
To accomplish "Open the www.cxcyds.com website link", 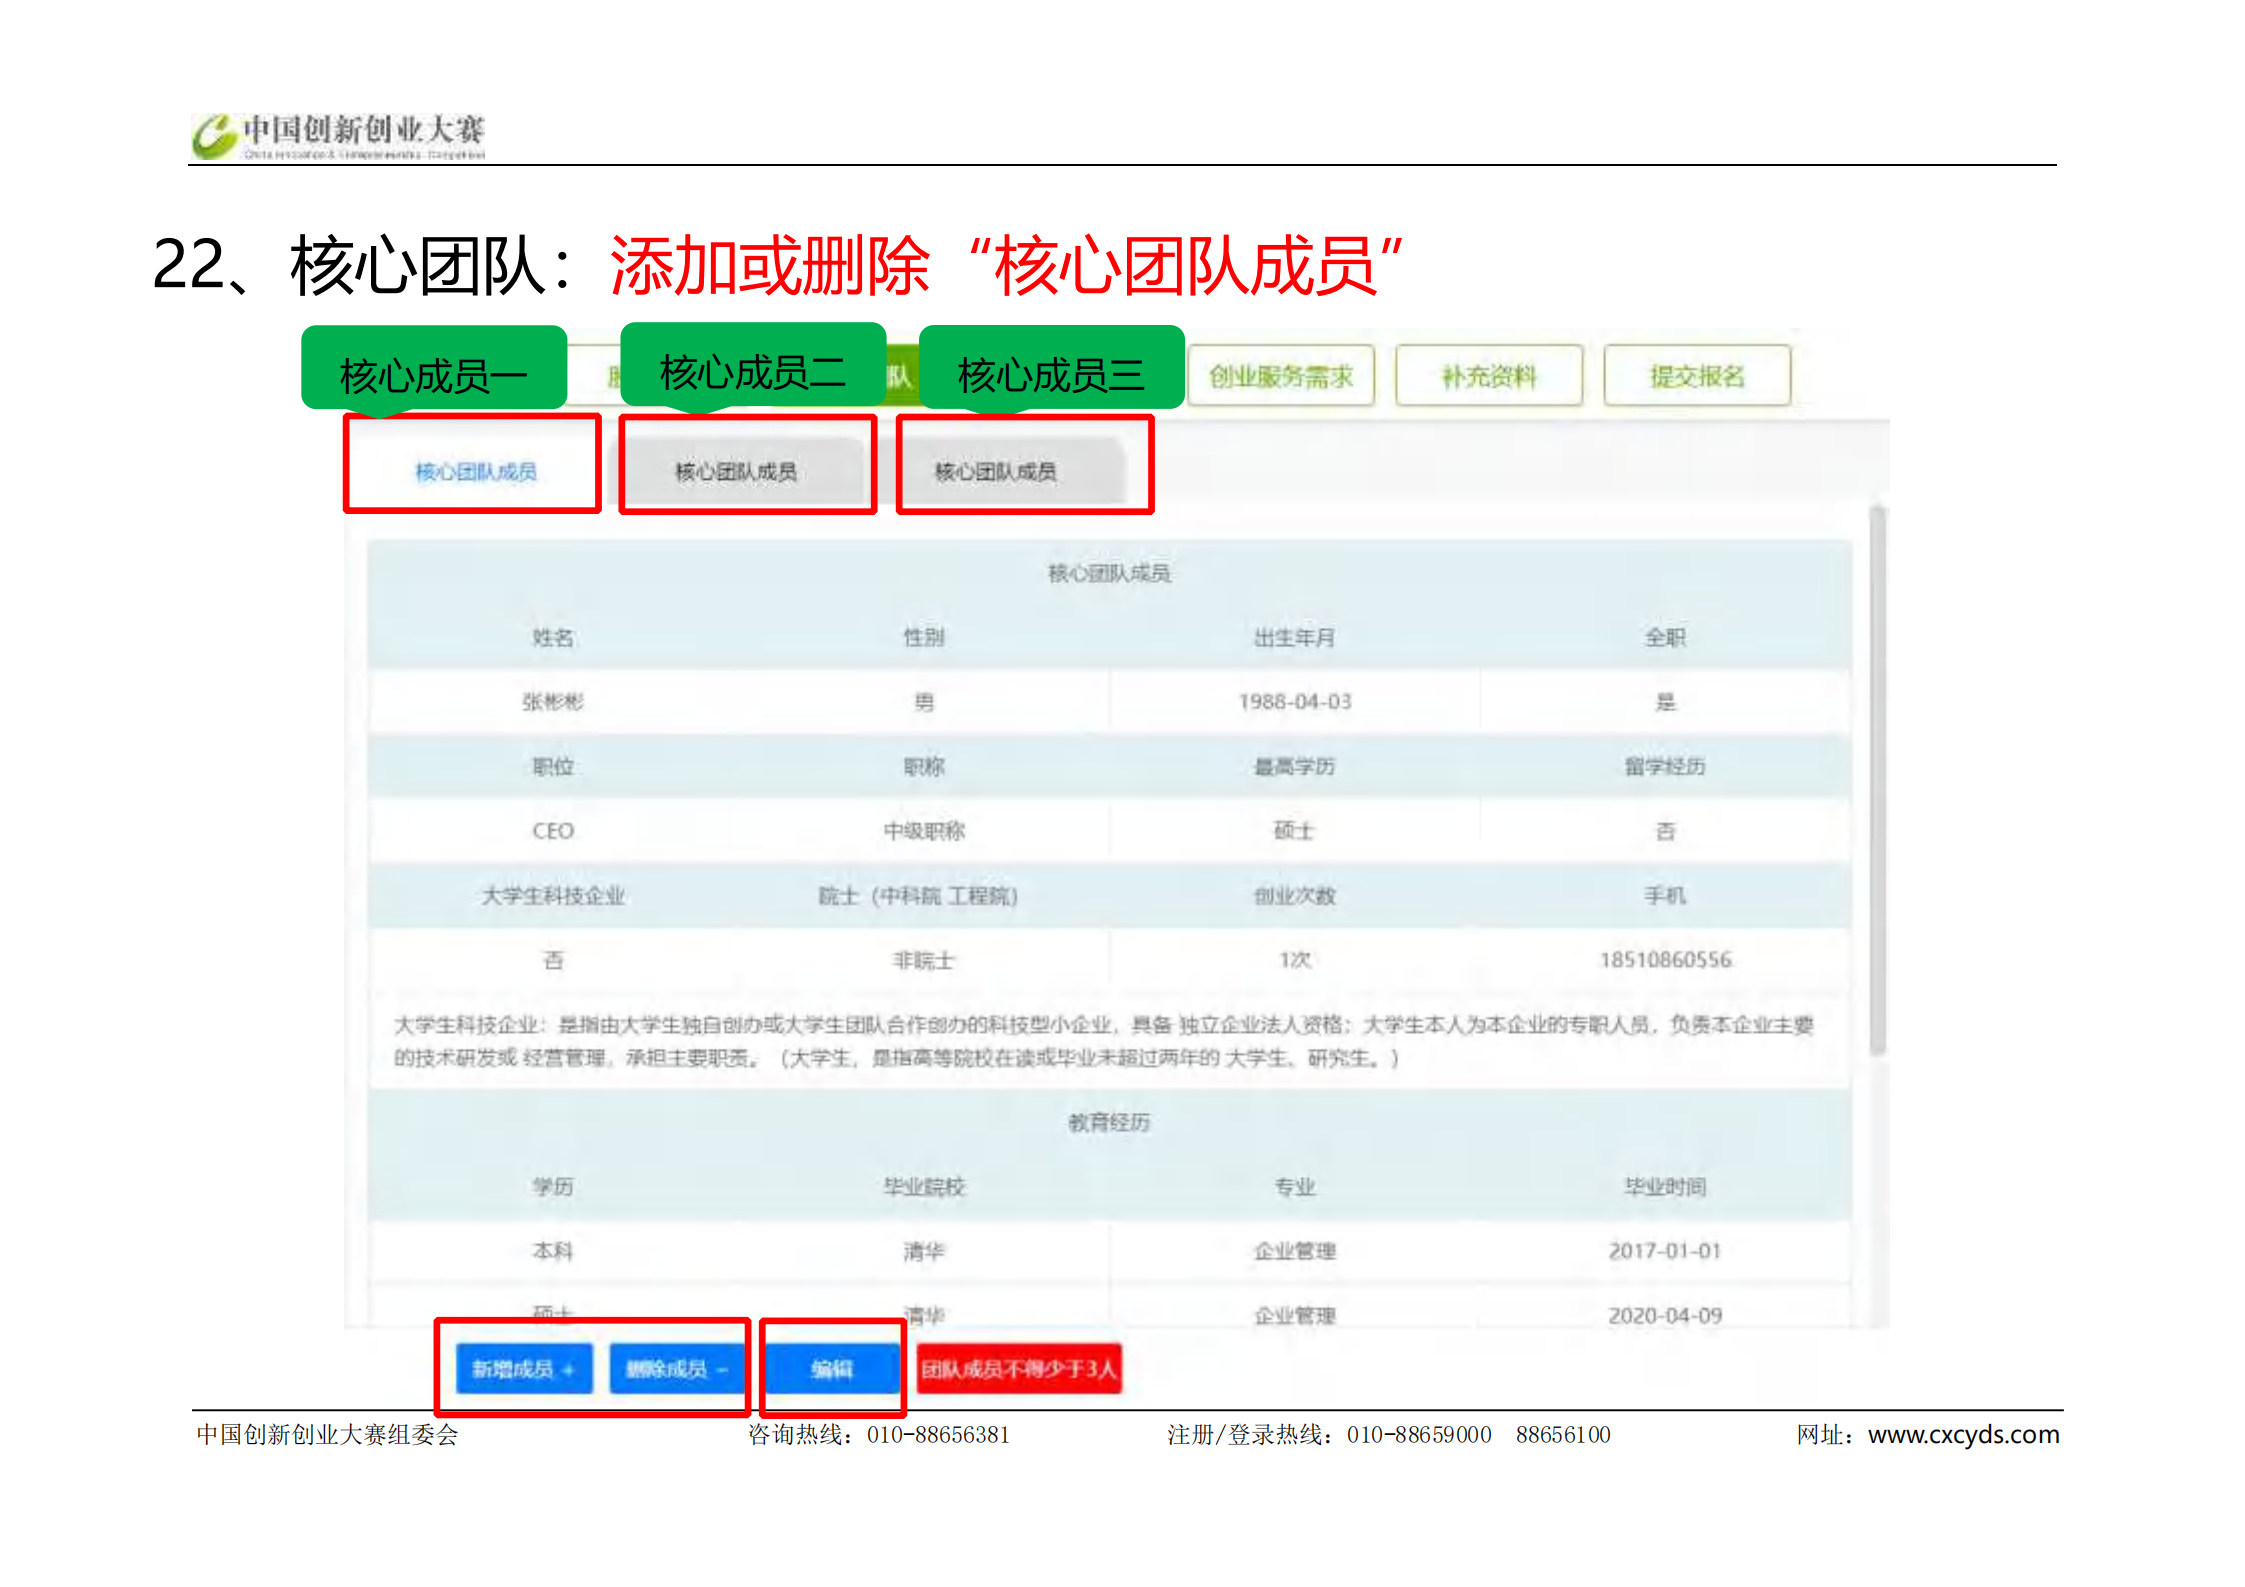I will click(x=1962, y=1434).
